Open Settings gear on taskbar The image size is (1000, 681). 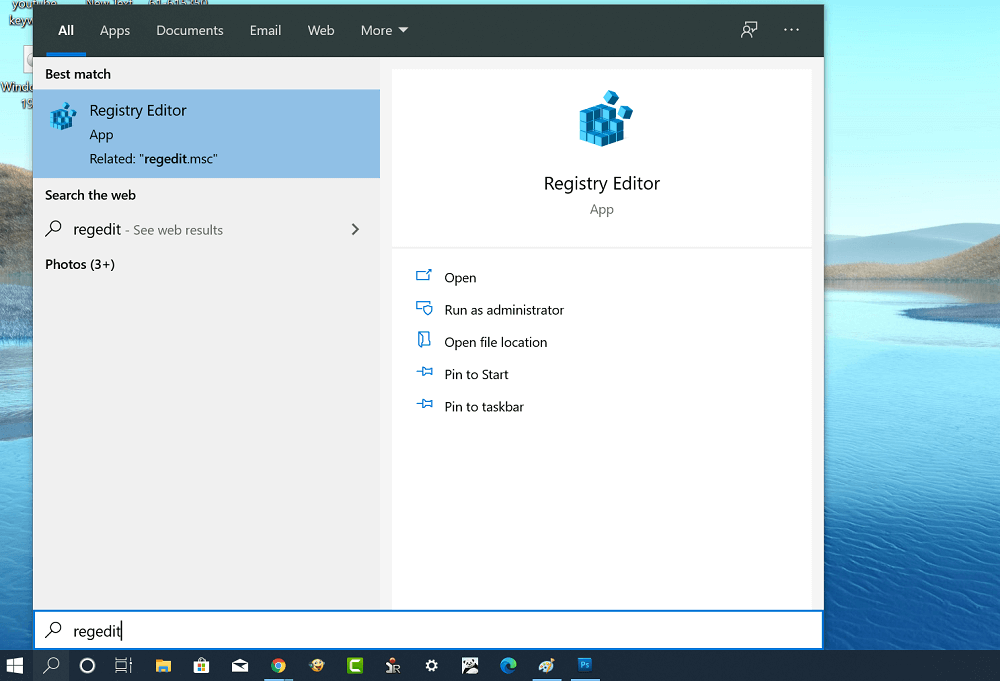coord(432,666)
